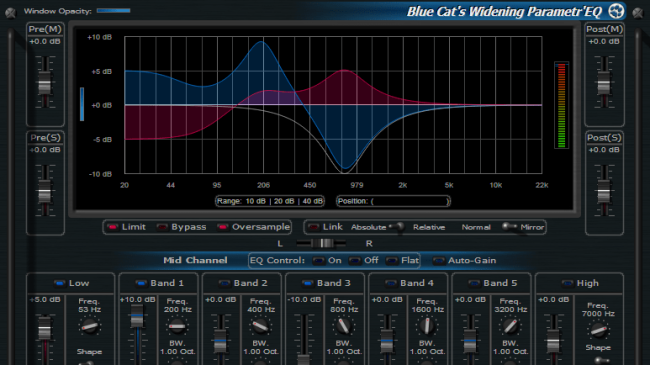Click the Band 3 frequency knob
Screen dimensions: 650x365
click(x=343, y=326)
